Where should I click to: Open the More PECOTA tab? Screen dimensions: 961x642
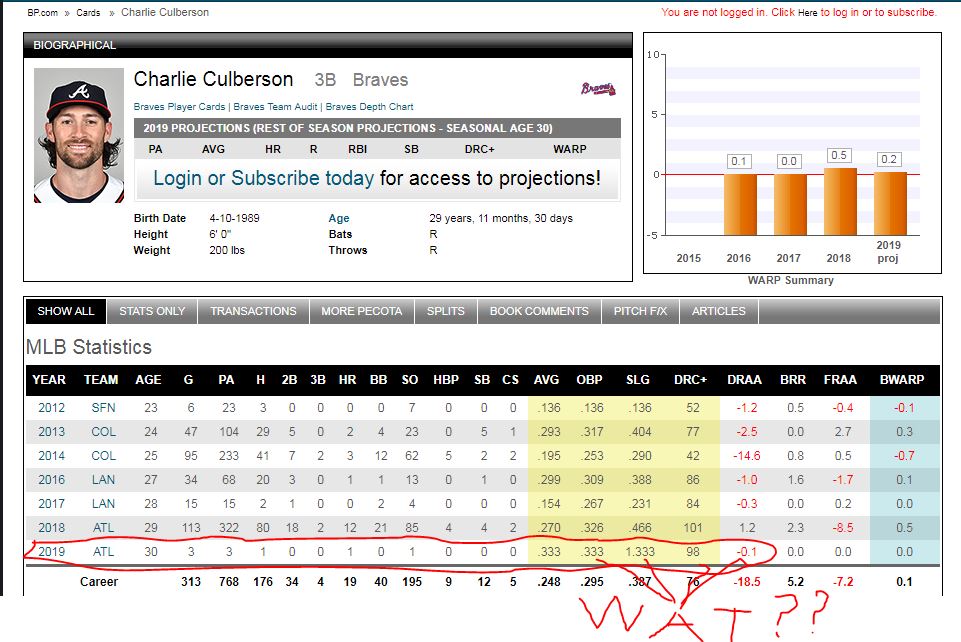(361, 311)
